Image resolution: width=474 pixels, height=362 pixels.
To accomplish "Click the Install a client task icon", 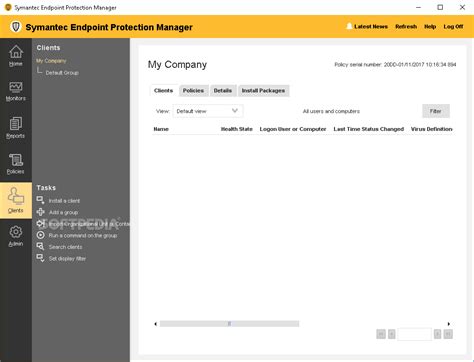I will pos(40,200).
